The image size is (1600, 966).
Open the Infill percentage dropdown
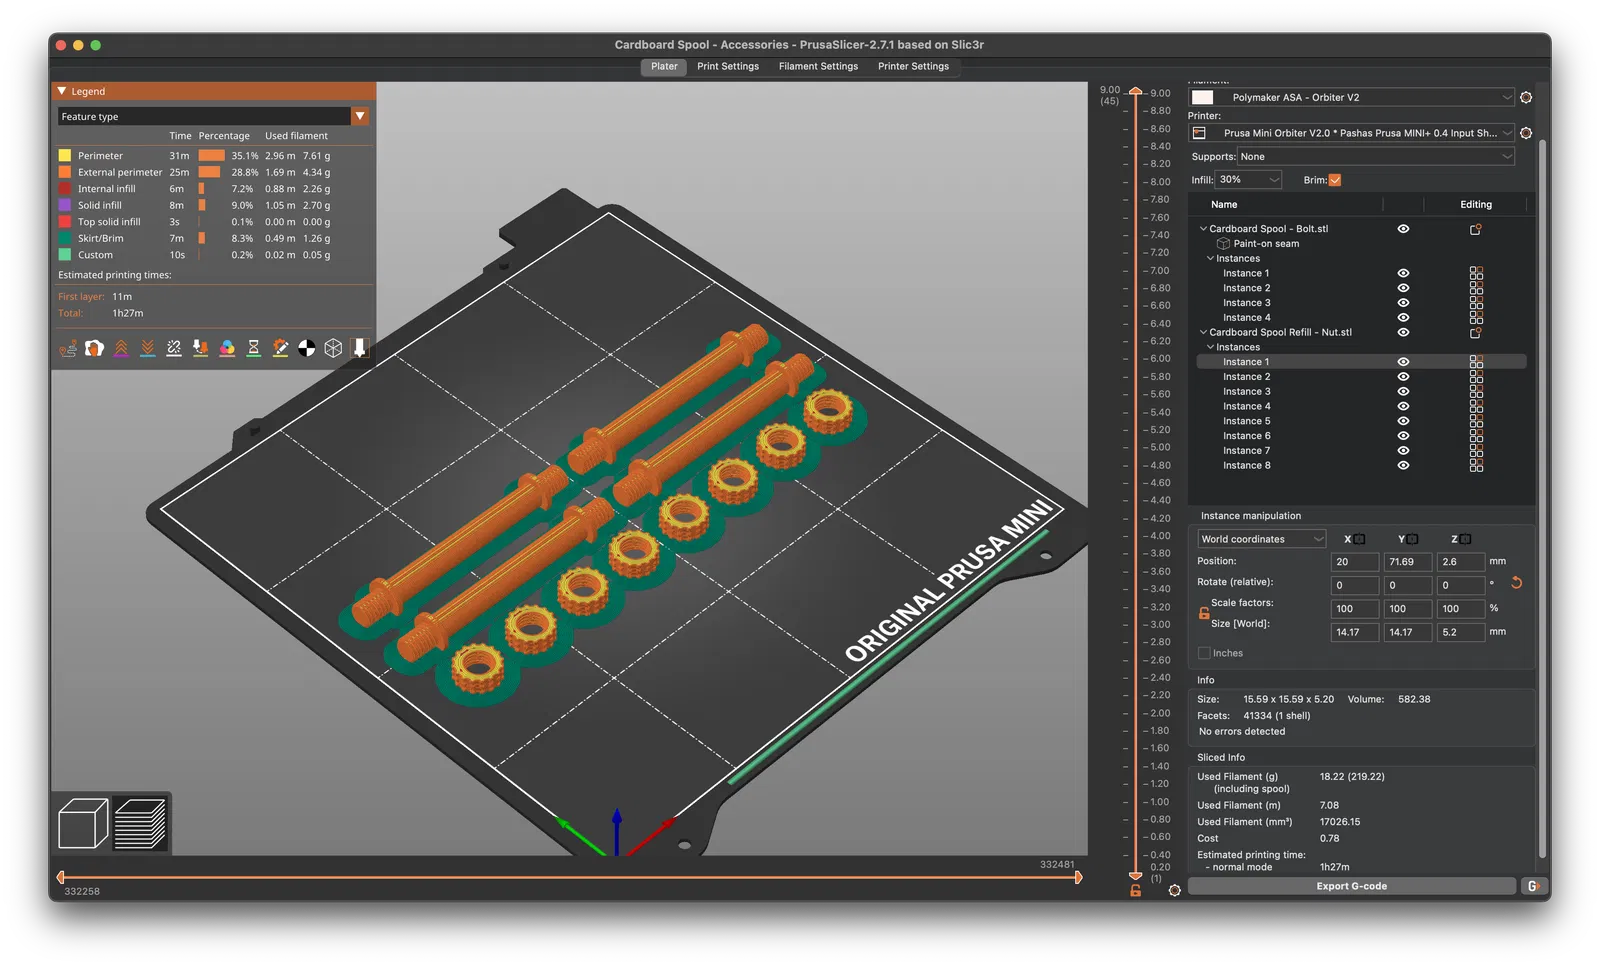pos(1249,180)
